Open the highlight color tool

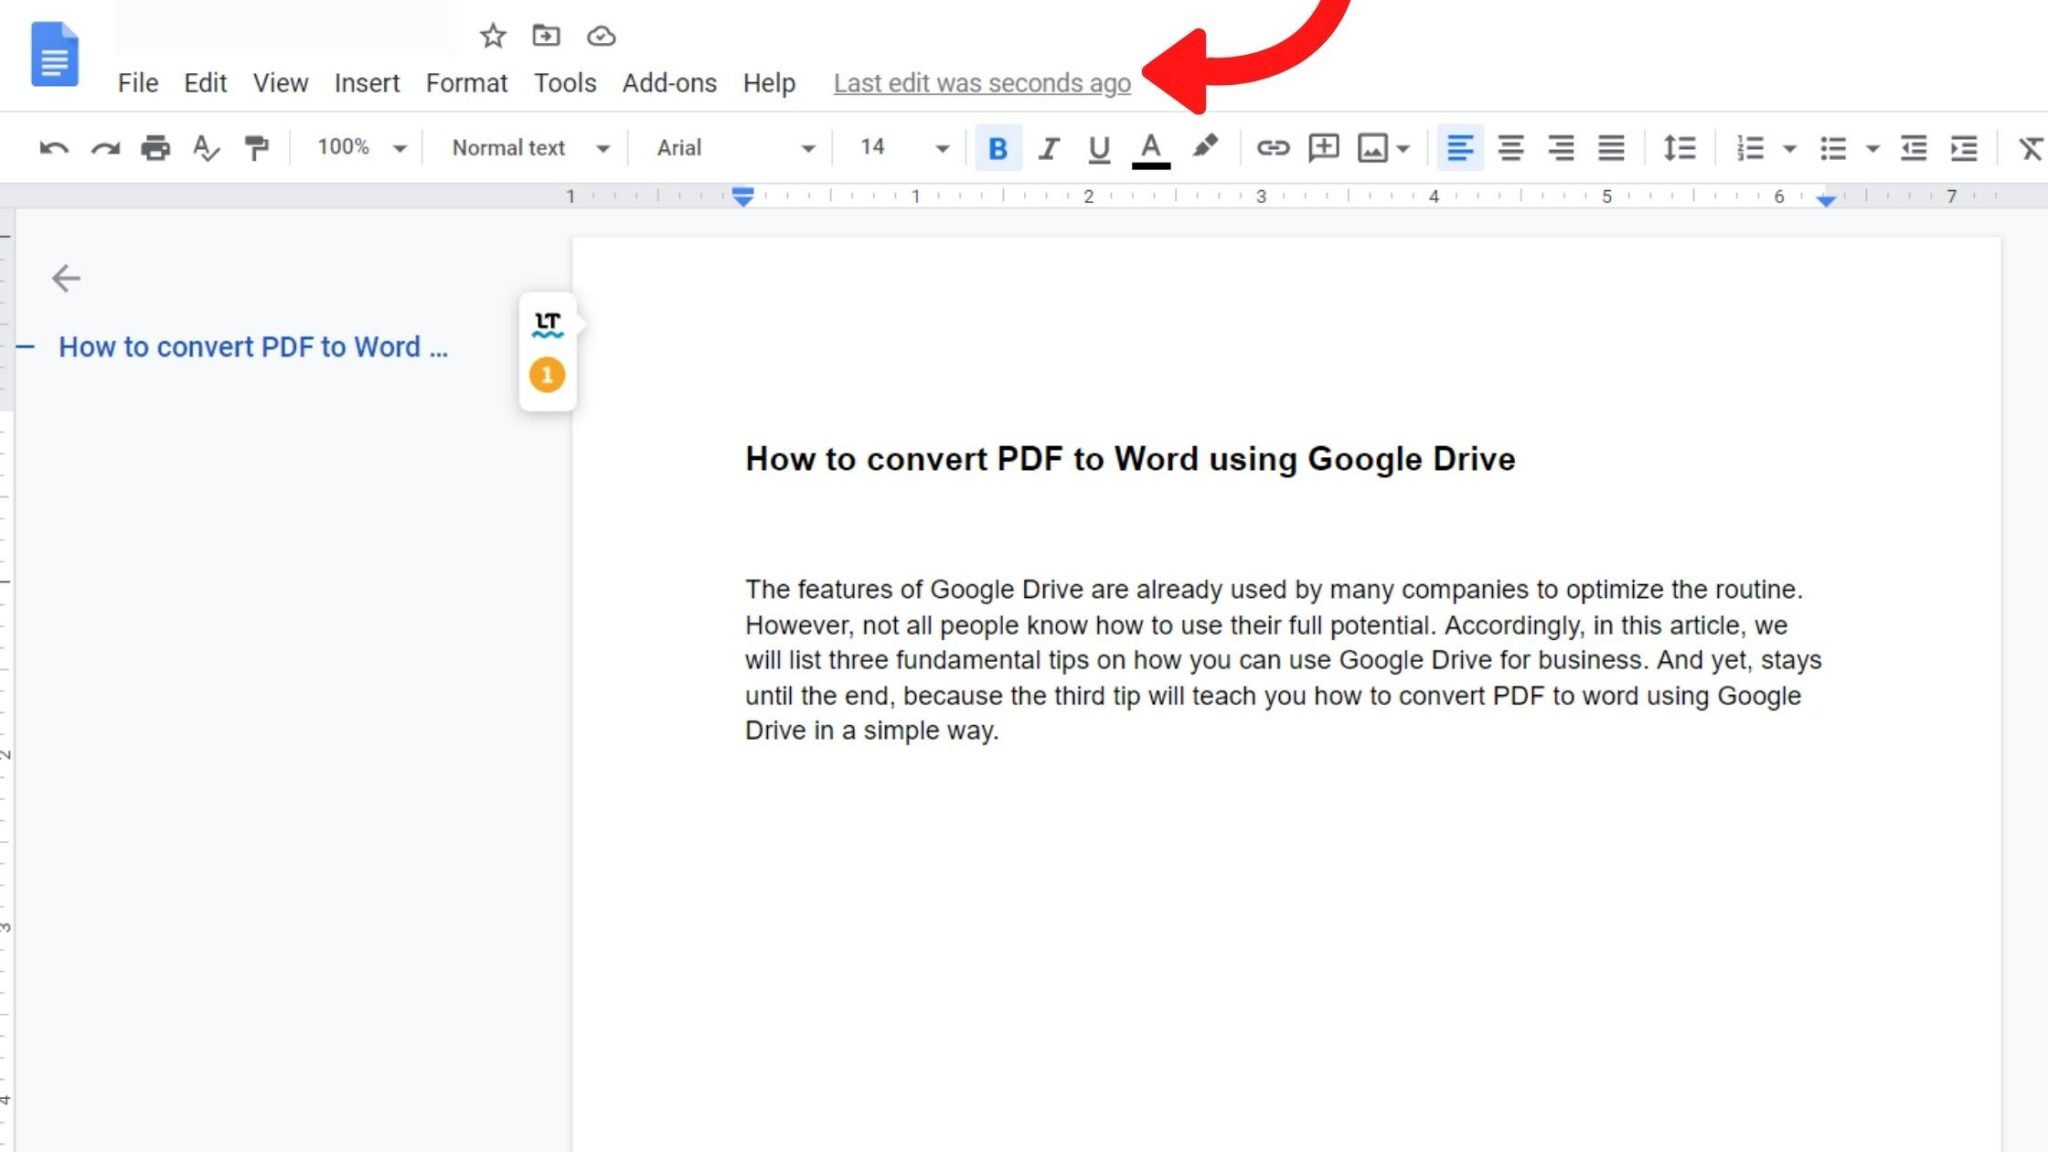[1205, 147]
